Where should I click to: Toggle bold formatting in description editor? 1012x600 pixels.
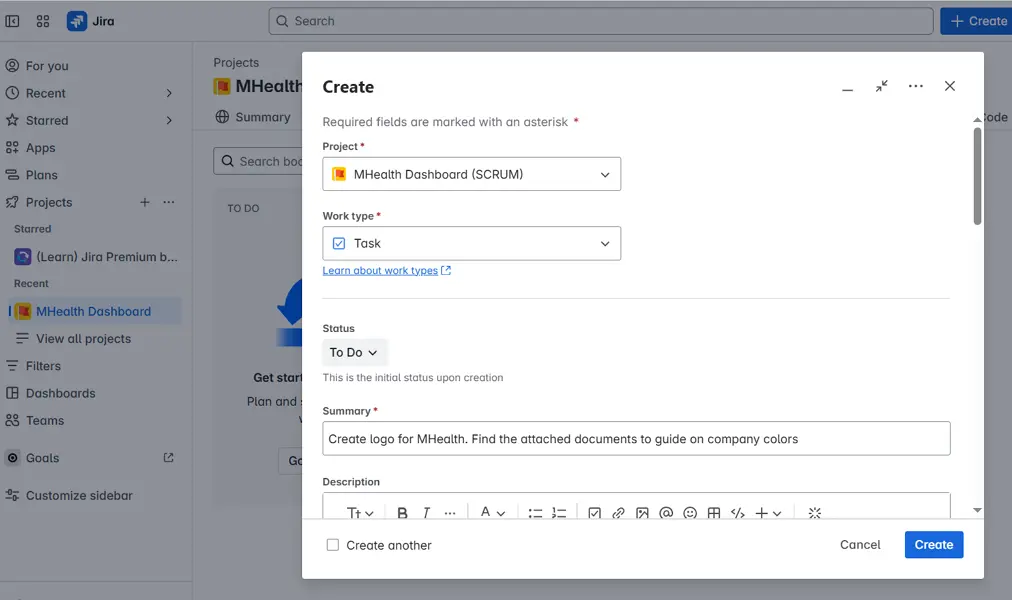[x=402, y=513]
